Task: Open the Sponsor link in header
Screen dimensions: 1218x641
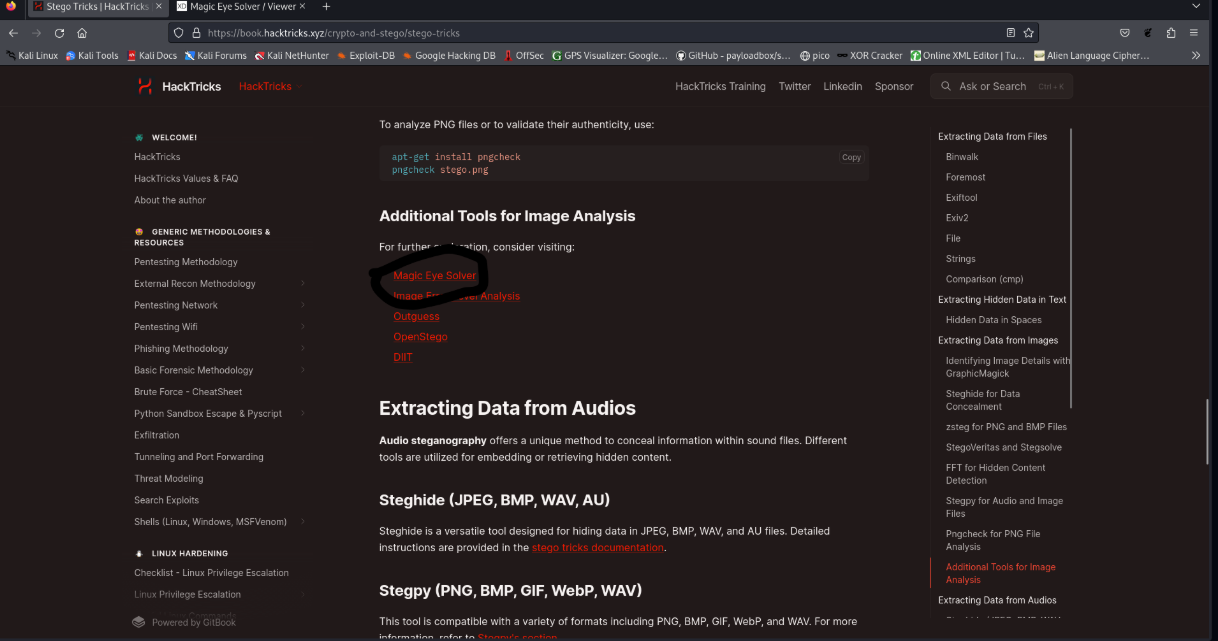Action: (894, 87)
